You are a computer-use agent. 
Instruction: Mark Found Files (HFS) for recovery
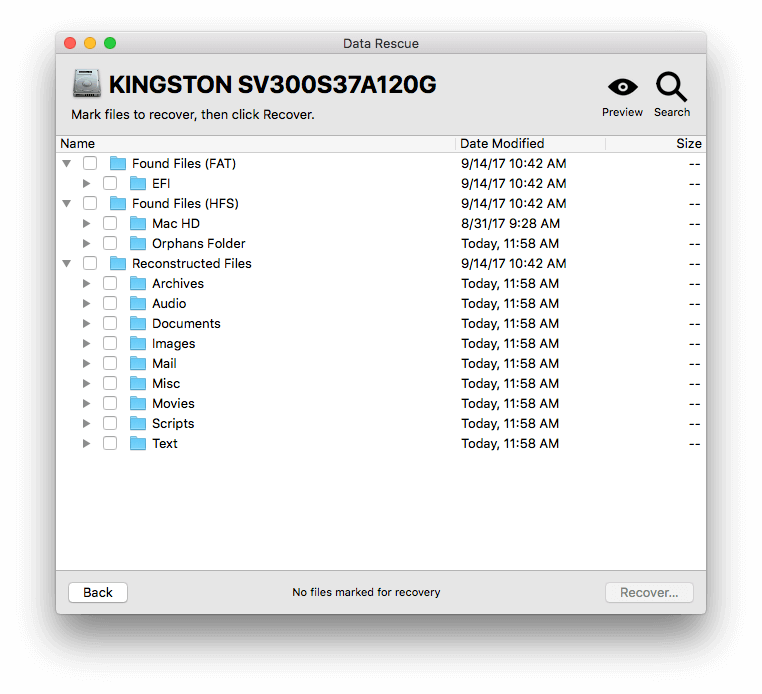90,203
